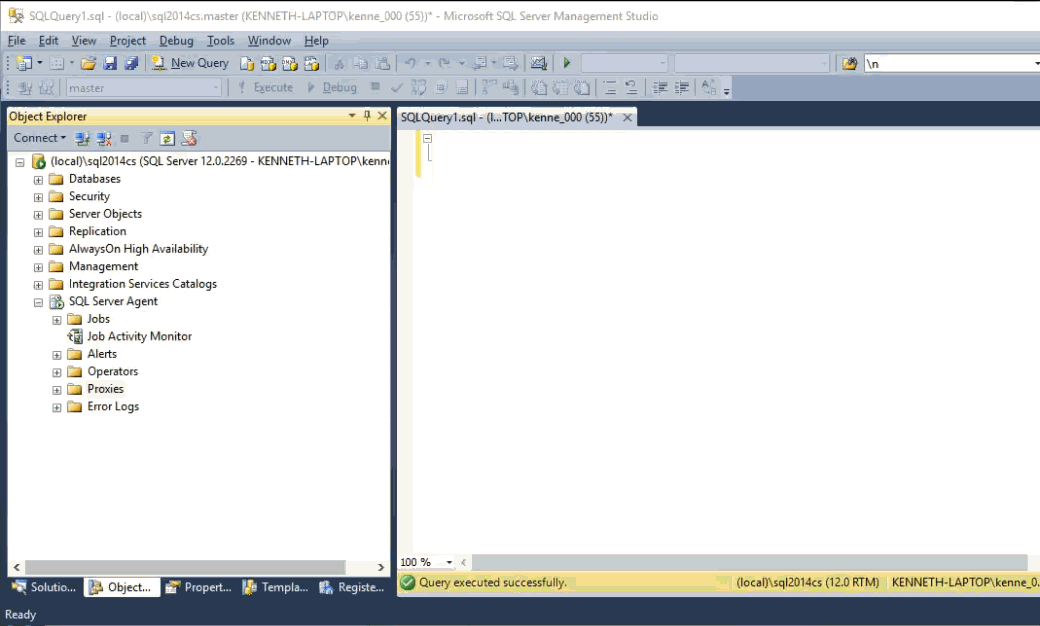Click the Save All toolbar icon
This screenshot has width=1040, height=626.
pyautogui.click(x=130, y=63)
